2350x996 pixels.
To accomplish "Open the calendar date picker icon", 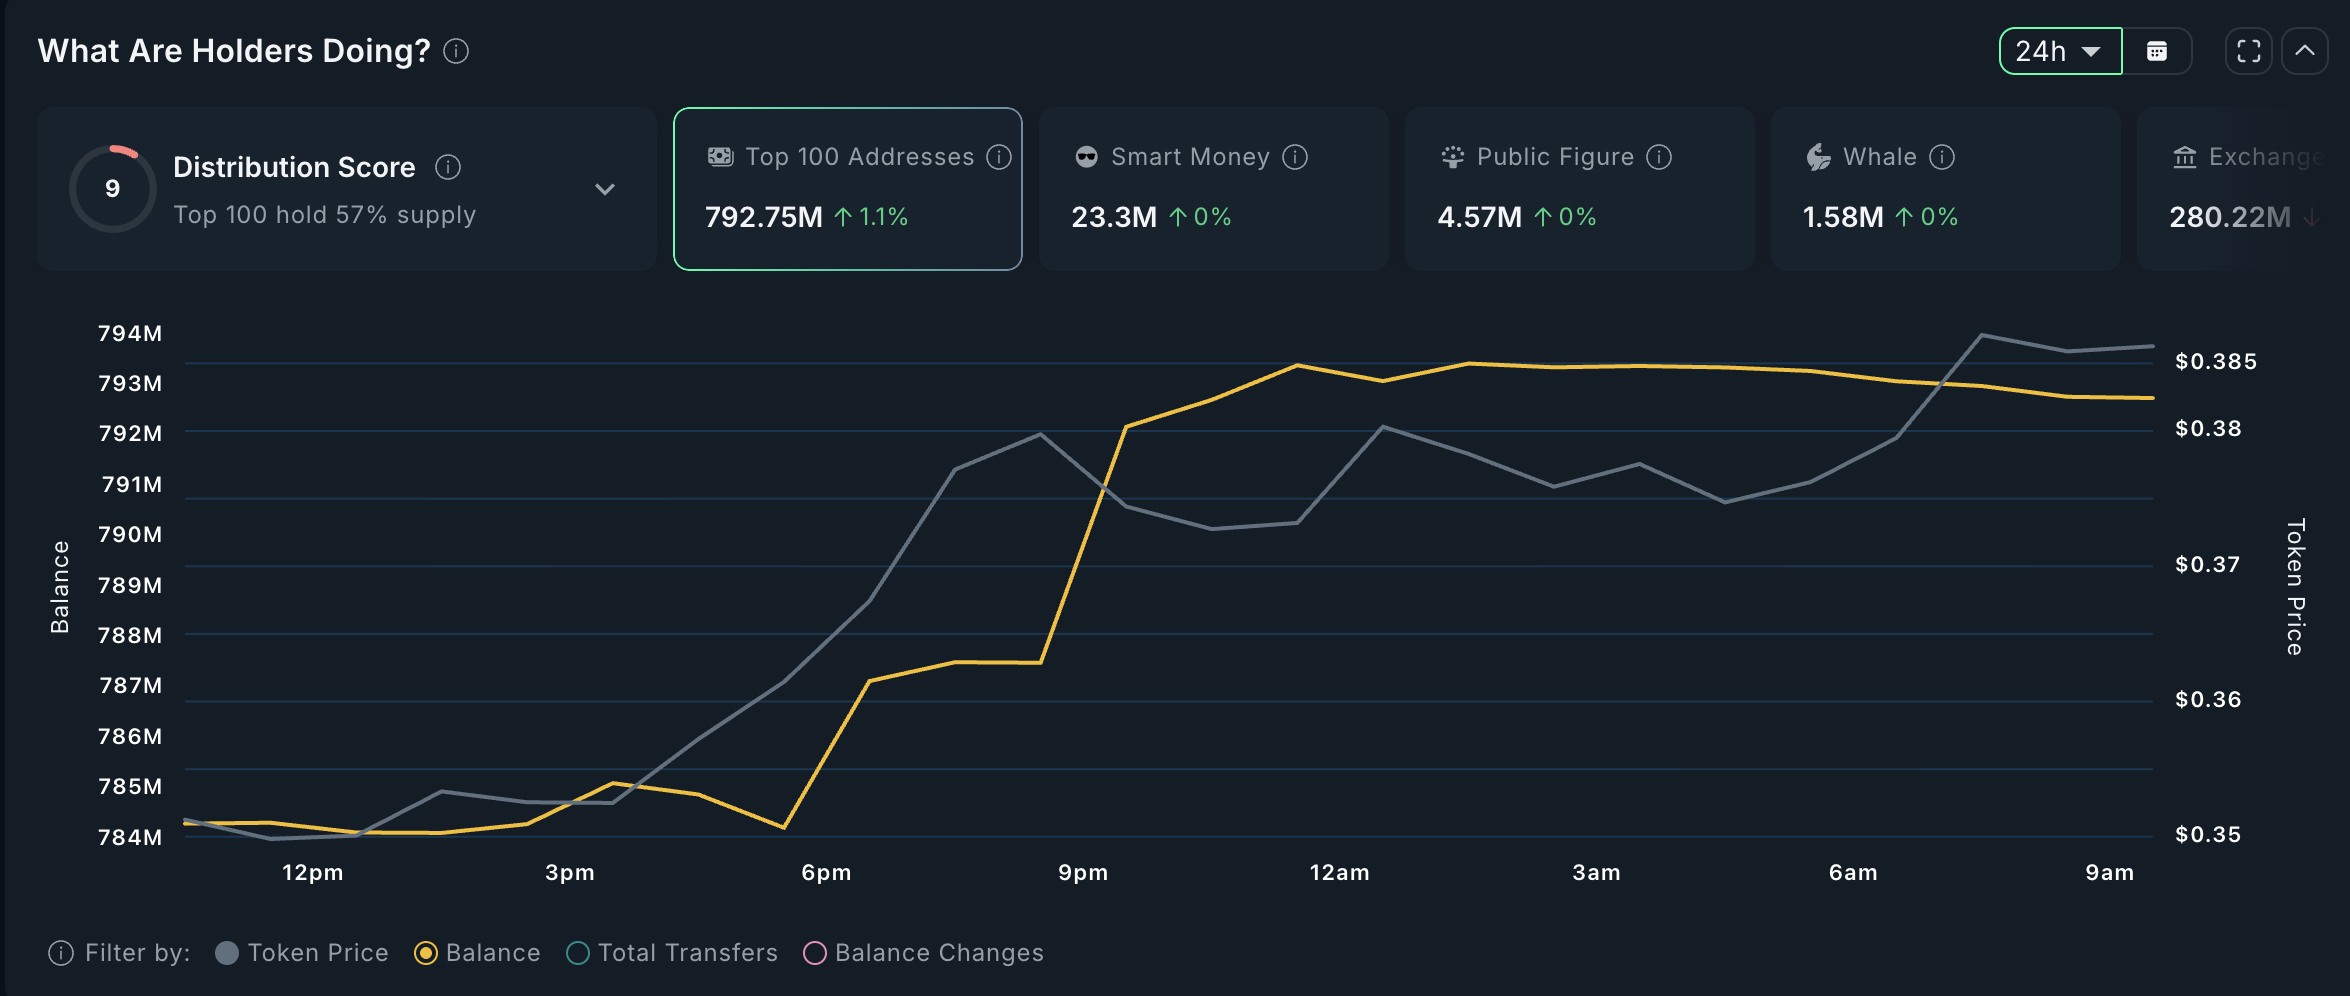I will click(x=2158, y=50).
